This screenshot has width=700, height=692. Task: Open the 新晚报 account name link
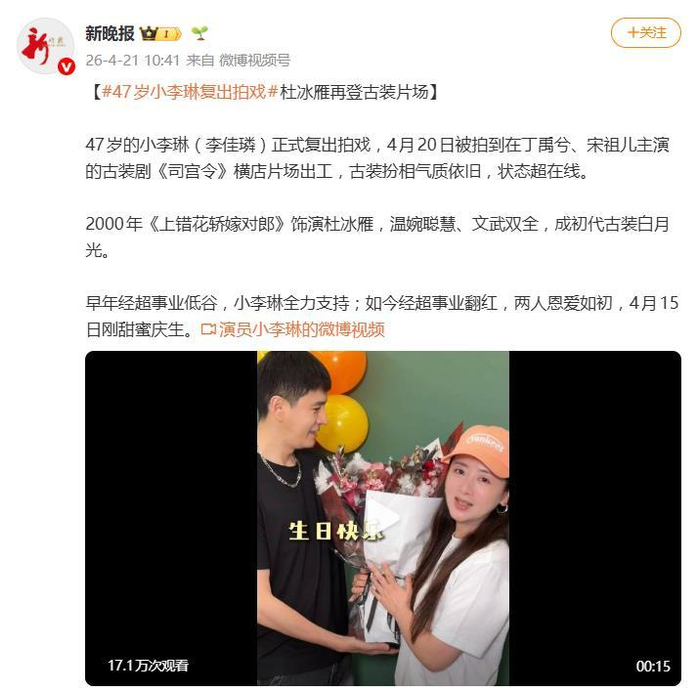point(110,33)
